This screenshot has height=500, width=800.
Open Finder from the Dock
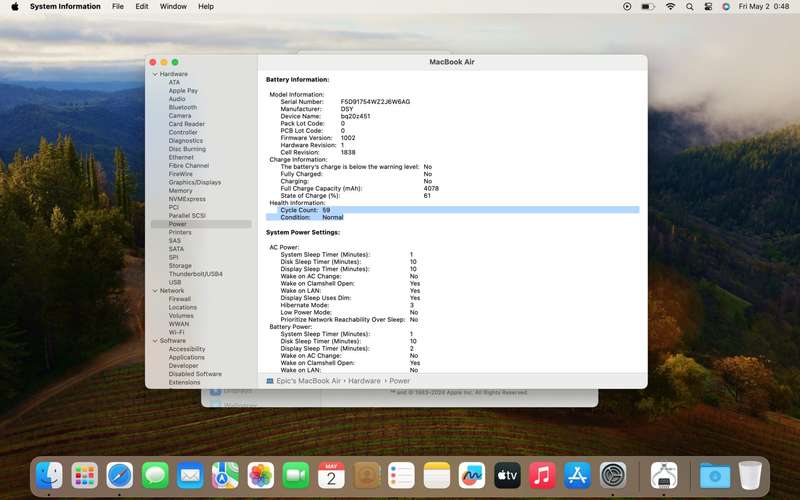point(49,476)
